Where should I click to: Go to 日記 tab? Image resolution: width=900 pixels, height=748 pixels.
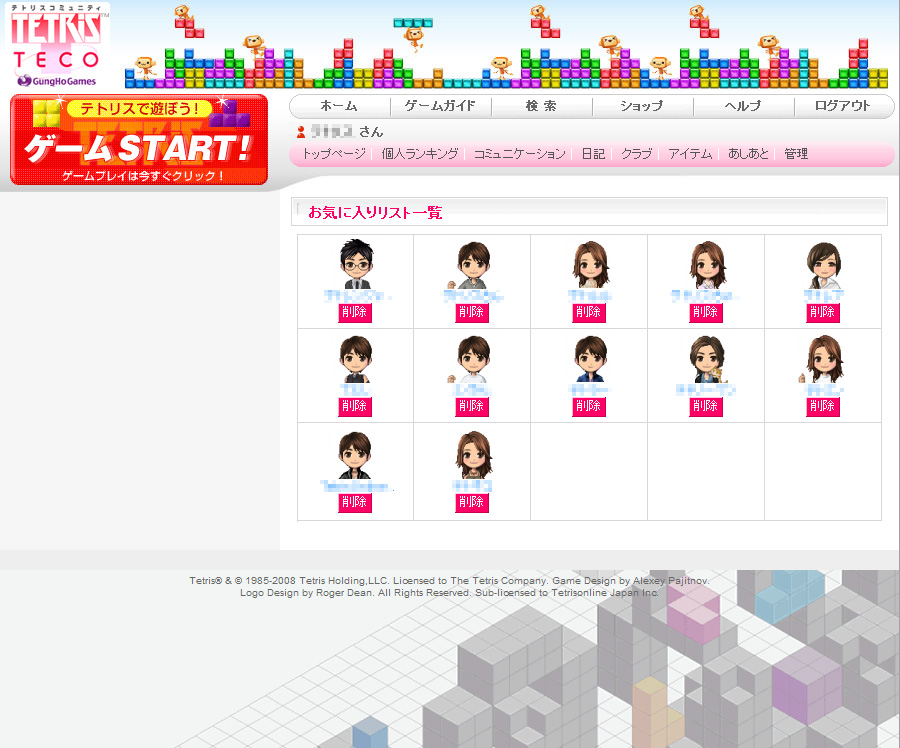593,154
